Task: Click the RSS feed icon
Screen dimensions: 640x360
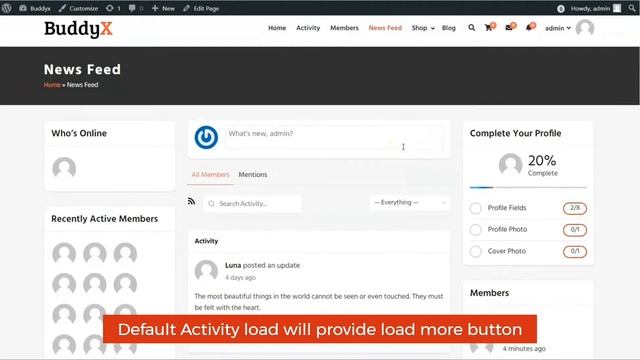Action: click(x=191, y=201)
